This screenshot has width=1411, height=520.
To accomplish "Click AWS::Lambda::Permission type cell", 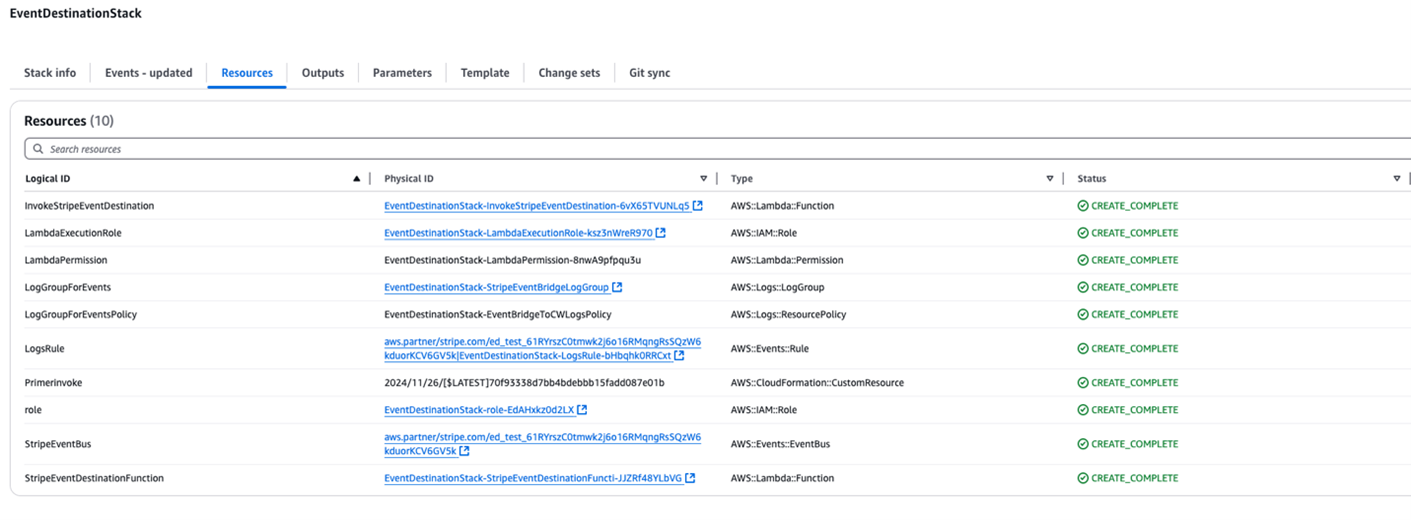I will click(787, 260).
